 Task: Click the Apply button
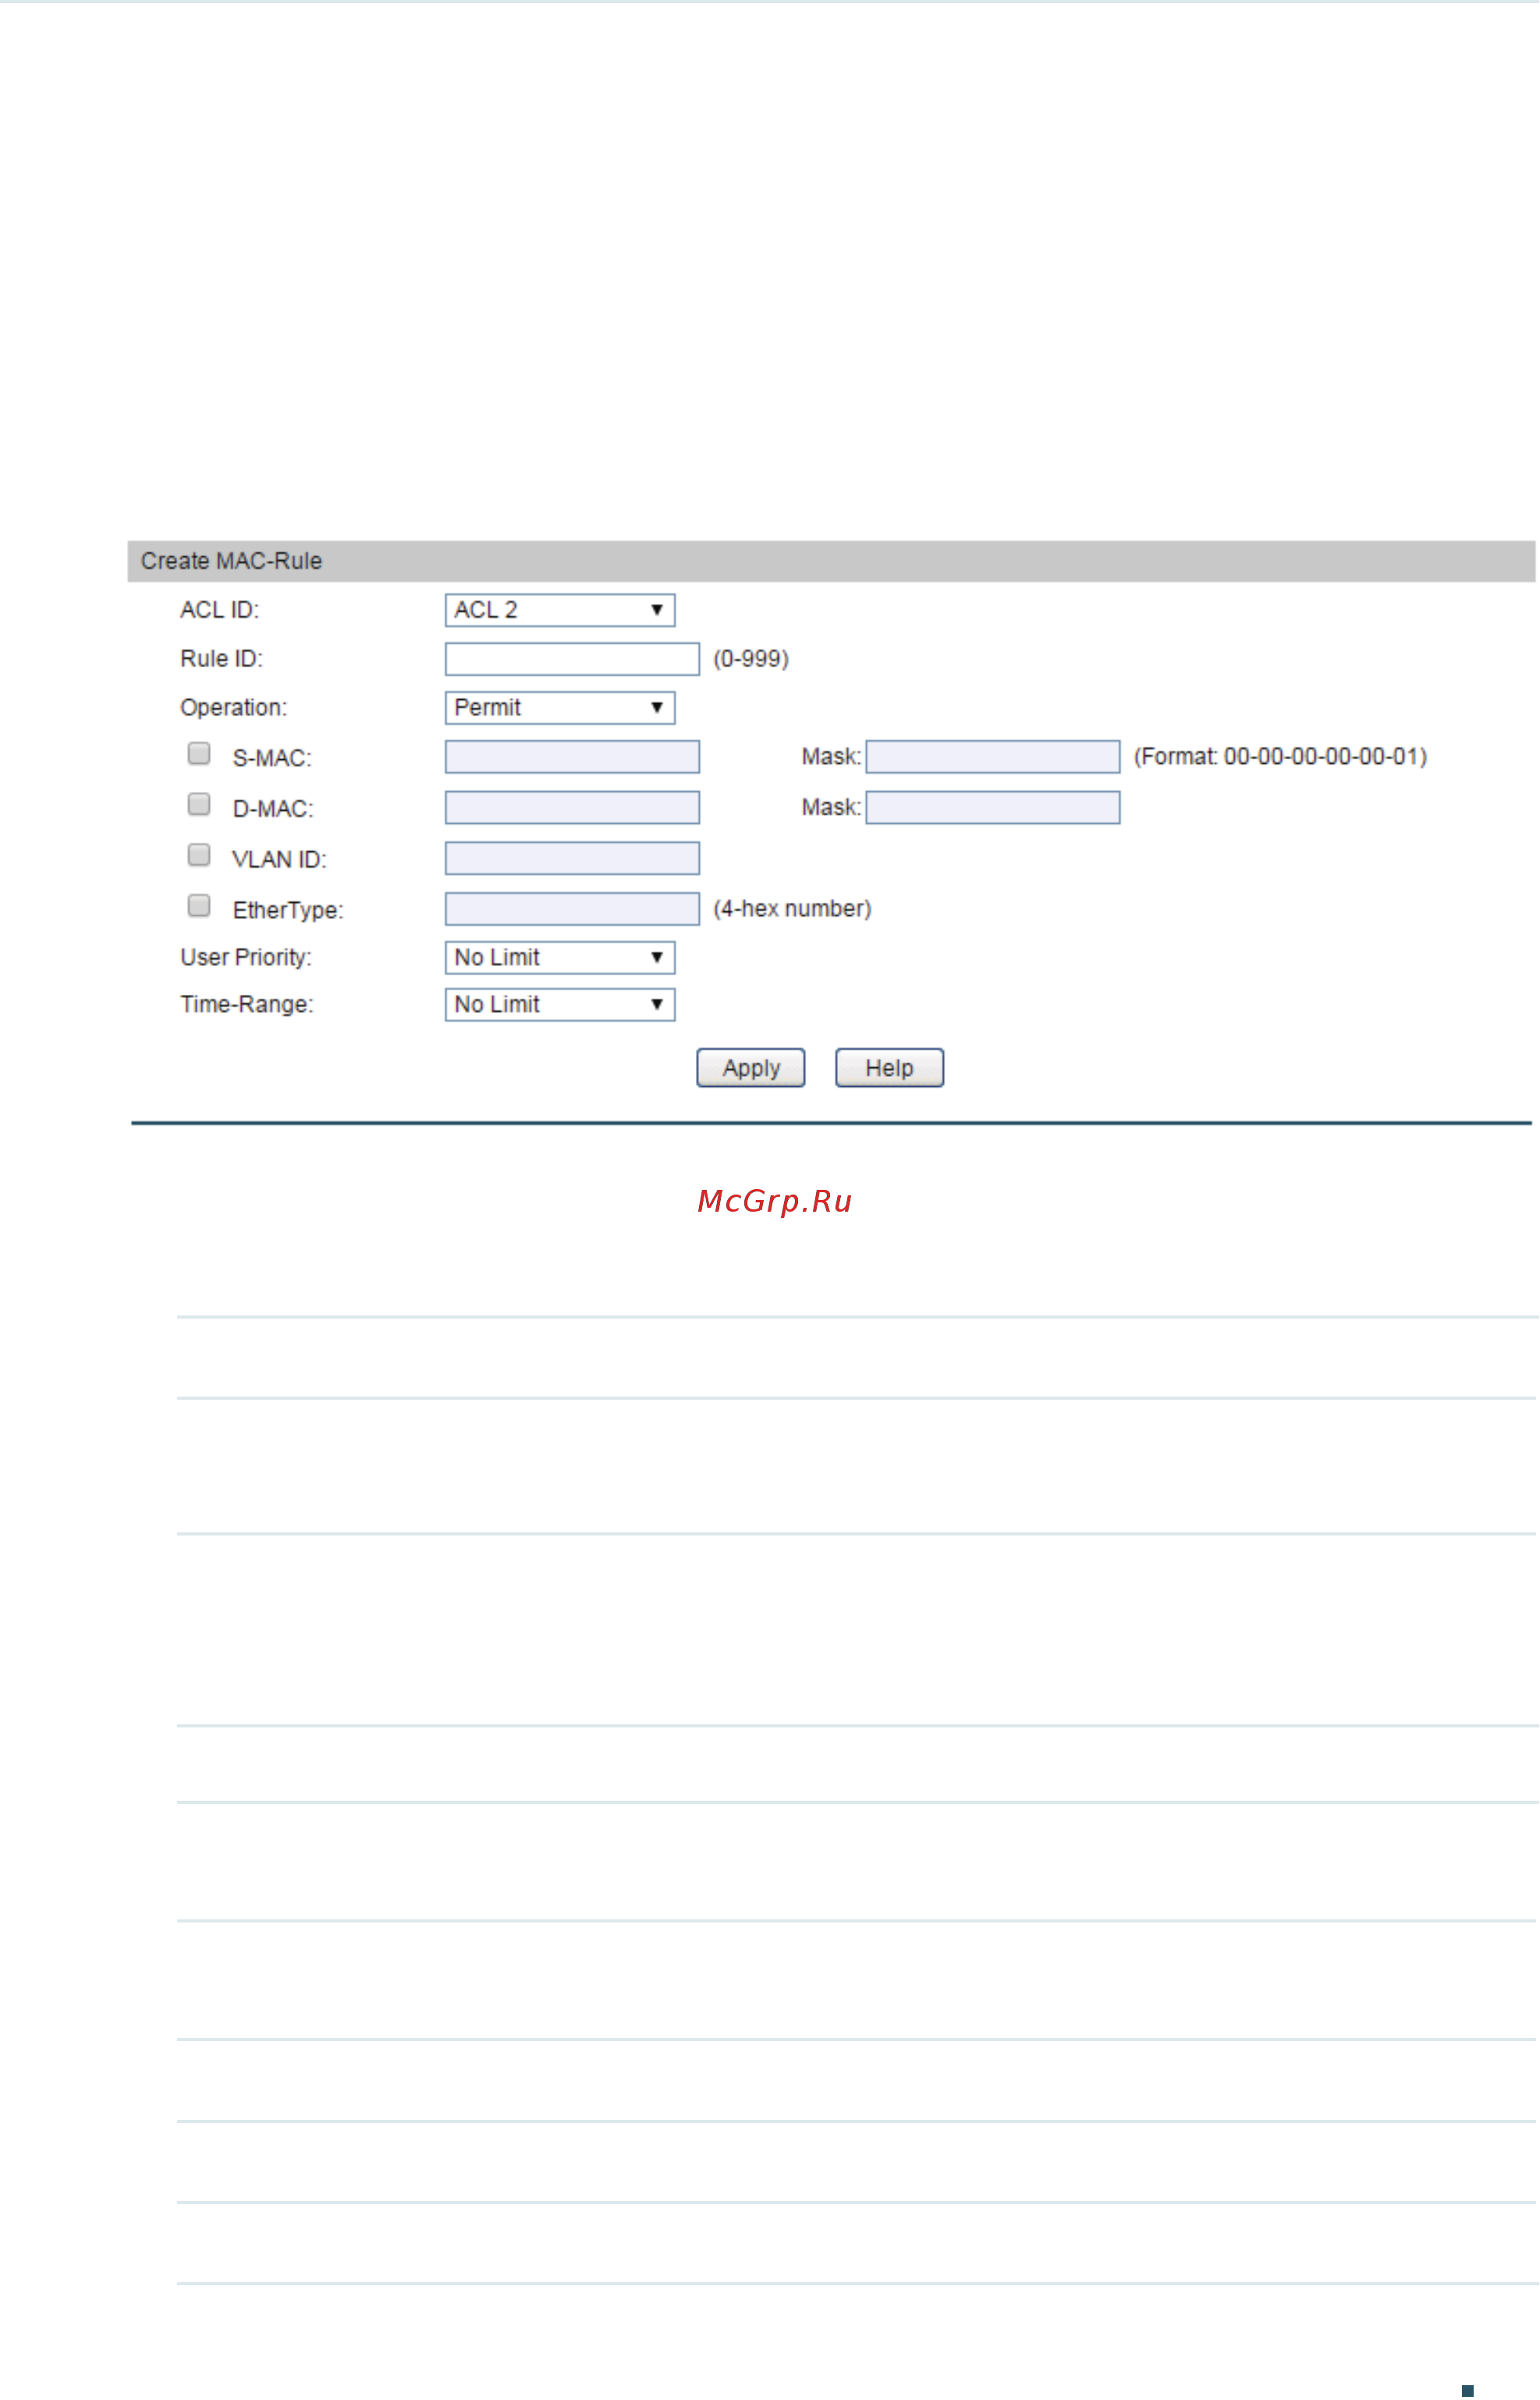tap(751, 1068)
